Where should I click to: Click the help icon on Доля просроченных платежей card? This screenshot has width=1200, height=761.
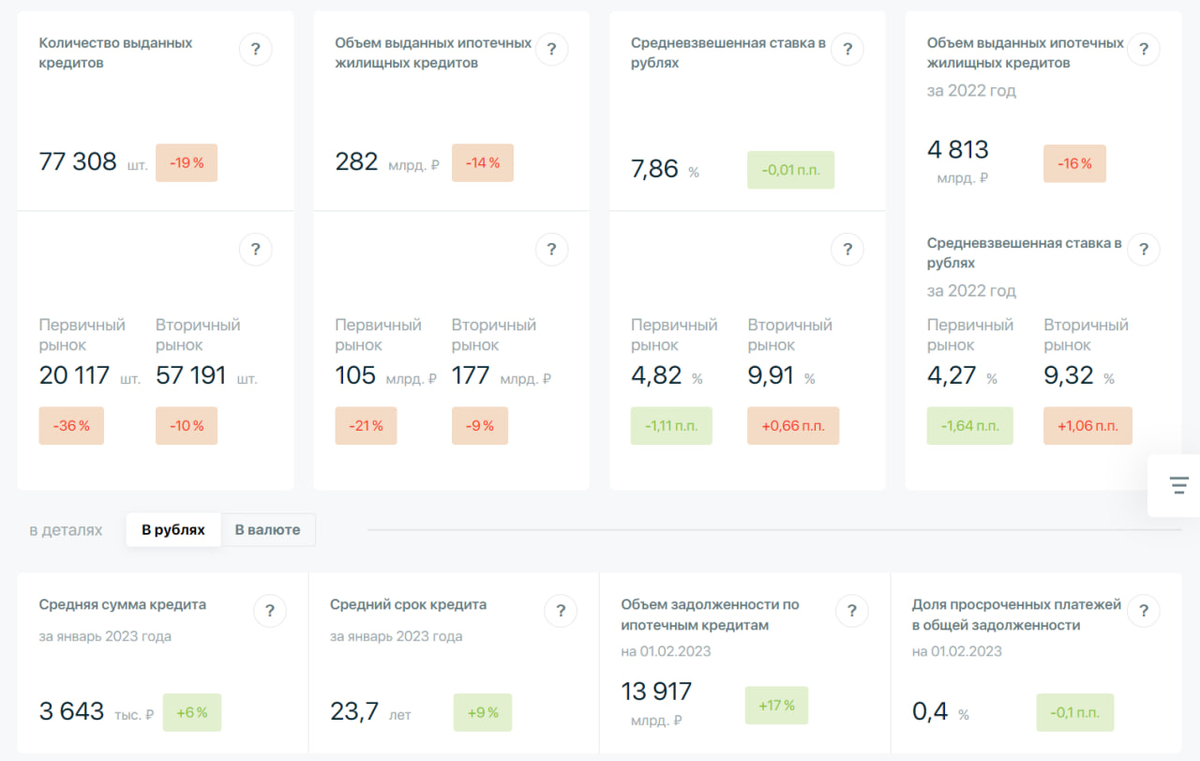click(1143, 611)
